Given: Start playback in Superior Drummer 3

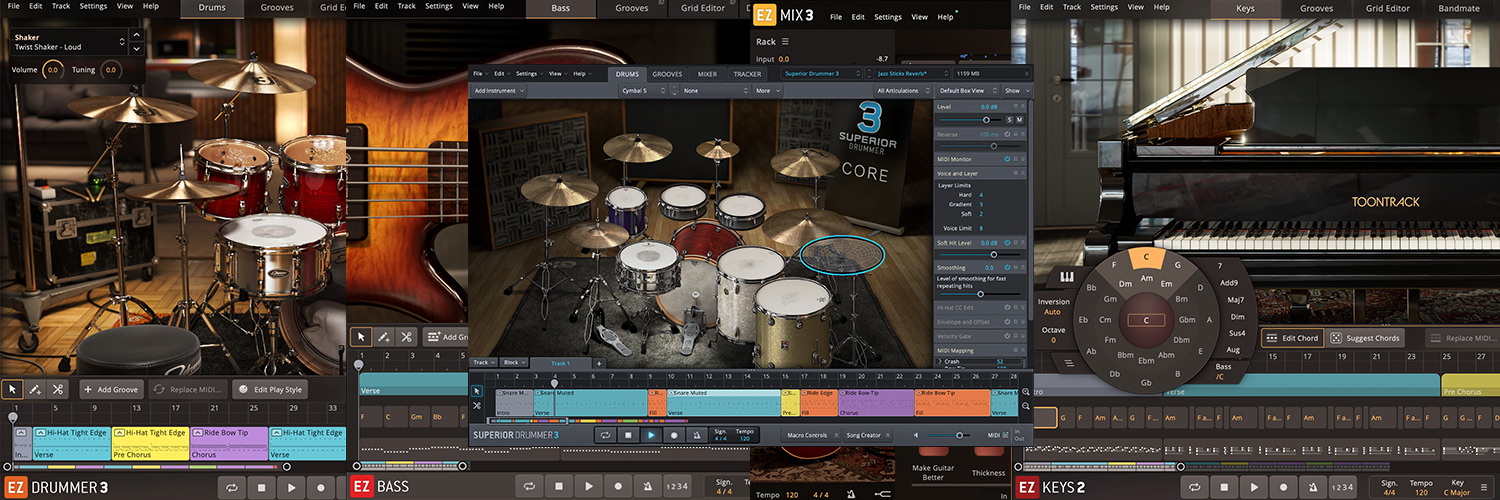Looking at the screenshot, I should tap(651, 435).
